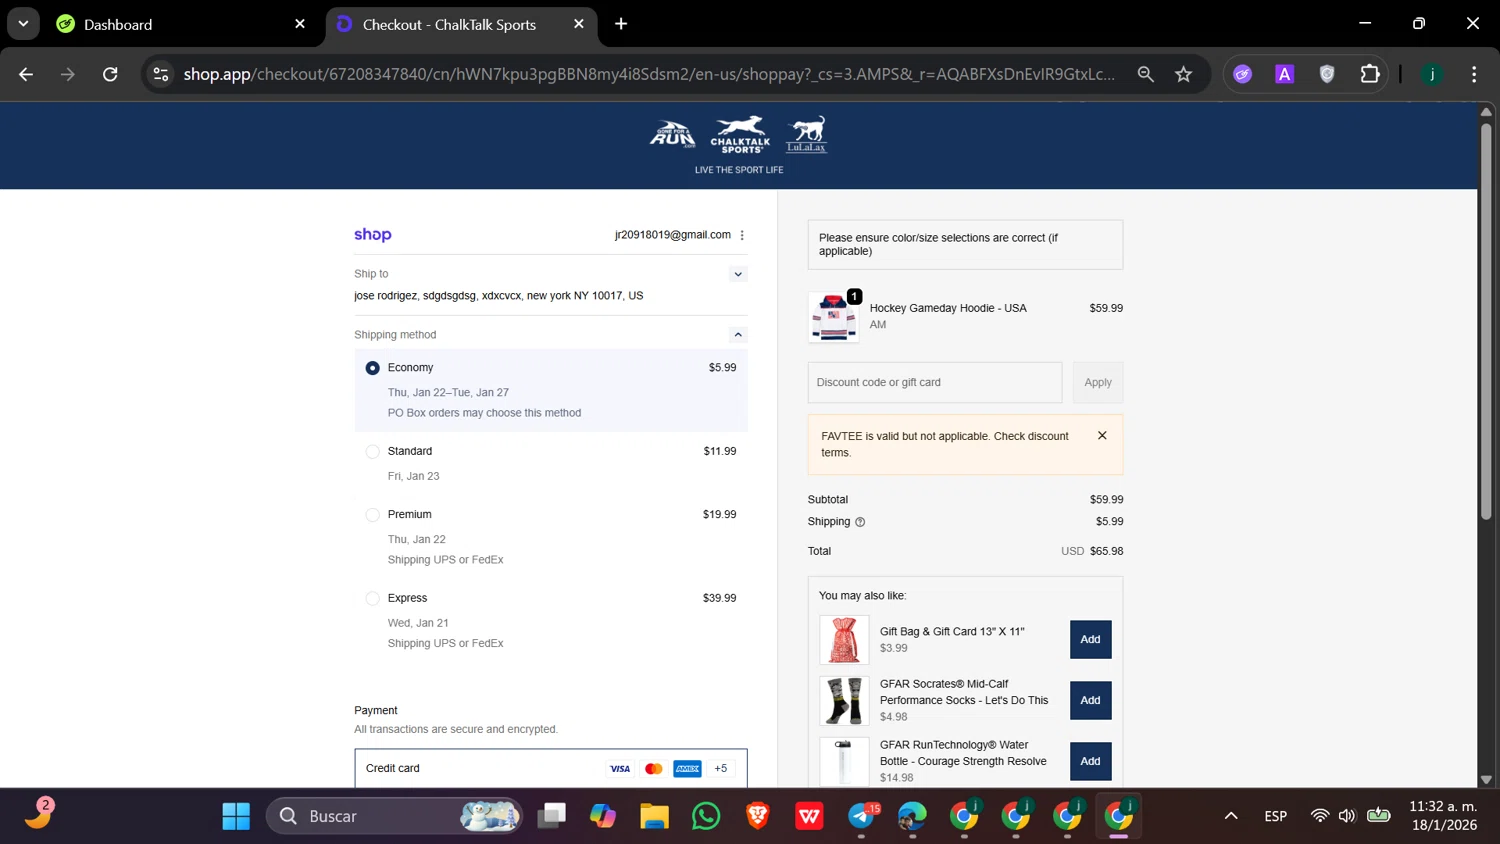View site information icon in address bar
Image resolution: width=1500 pixels, height=844 pixels.
pos(161,74)
